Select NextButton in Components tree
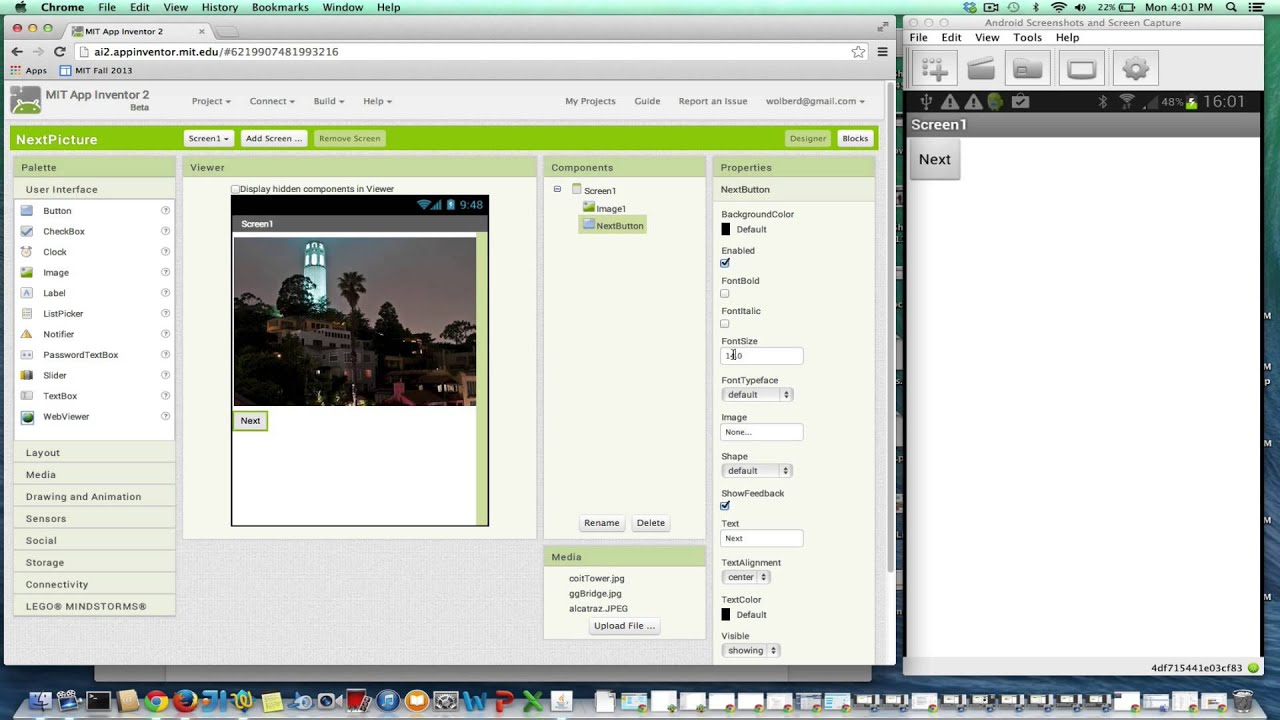This screenshot has height=720, width=1280. pyautogui.click(x=613, y=226)
